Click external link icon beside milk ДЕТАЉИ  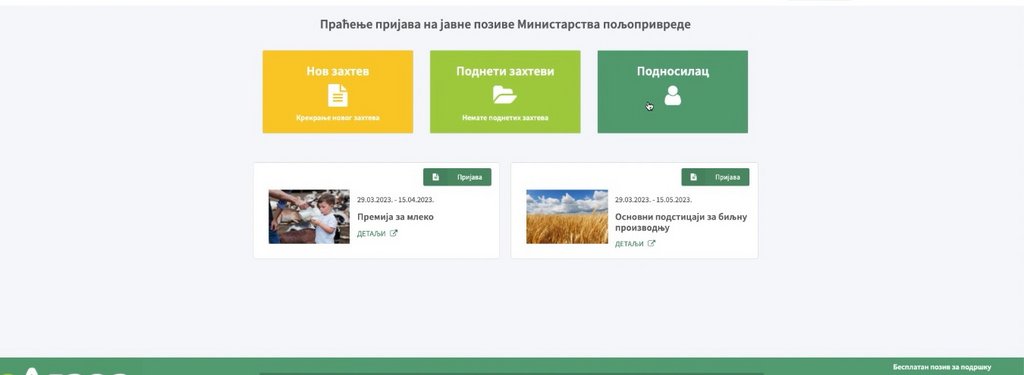click(393, 233)
